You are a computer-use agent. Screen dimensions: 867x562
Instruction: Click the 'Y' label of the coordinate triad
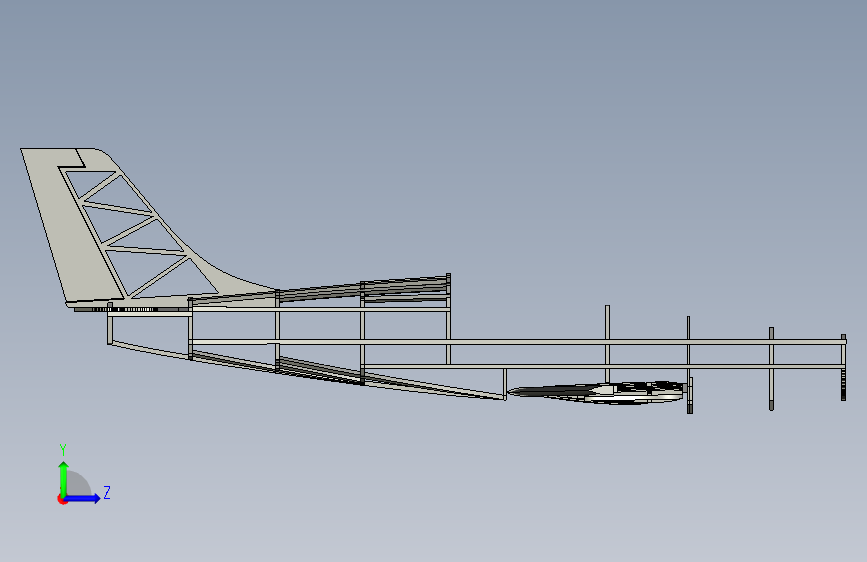click(63, 450)
